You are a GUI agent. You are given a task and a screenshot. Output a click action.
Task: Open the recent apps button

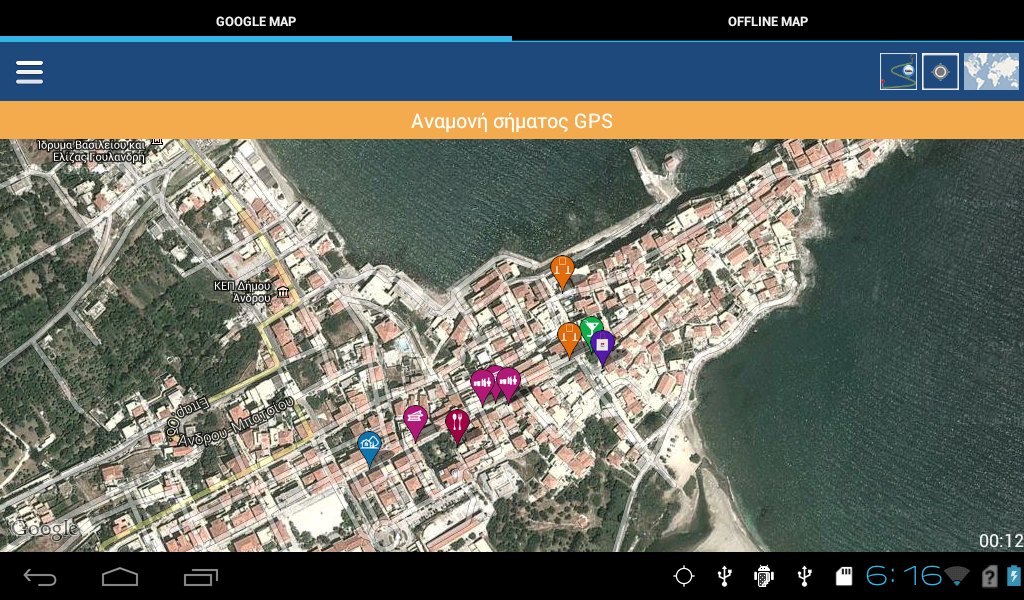pos(200,576)
